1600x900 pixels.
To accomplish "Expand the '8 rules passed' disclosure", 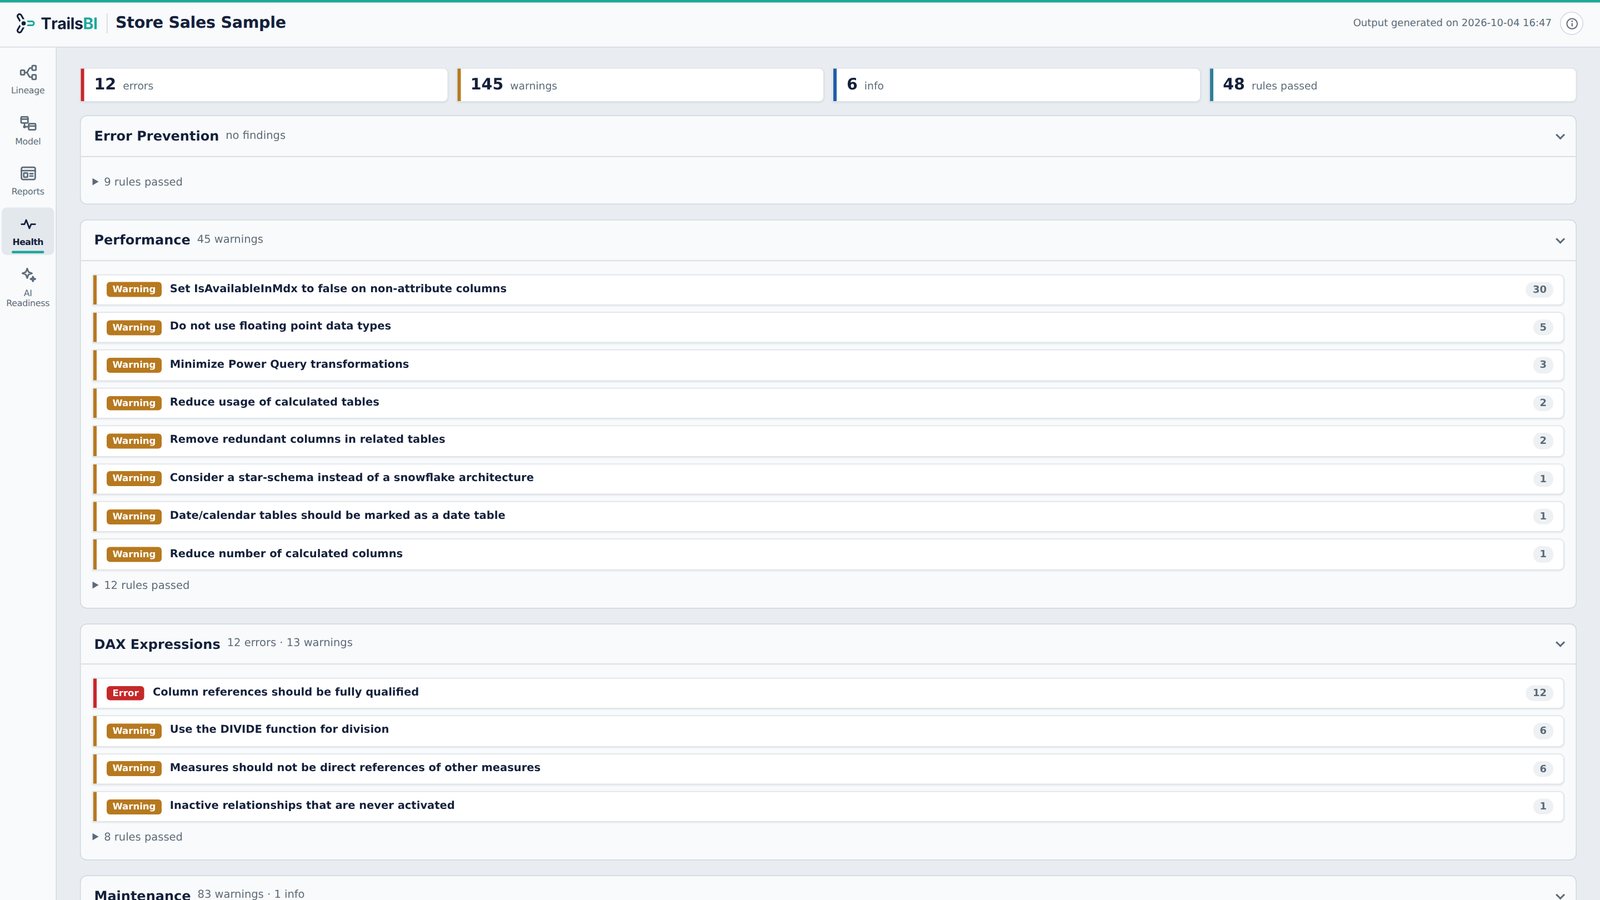I will coord(138,837).
